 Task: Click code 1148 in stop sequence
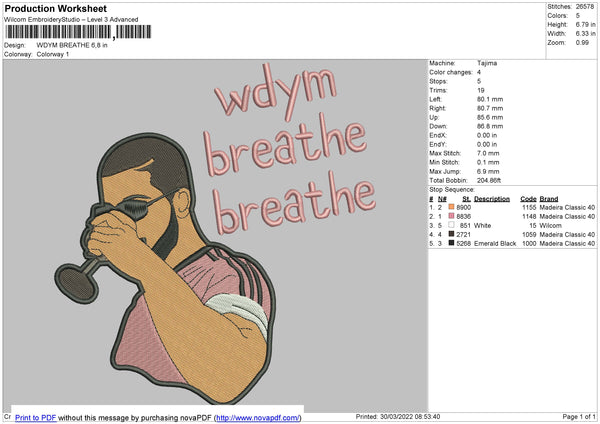(529, 217)
